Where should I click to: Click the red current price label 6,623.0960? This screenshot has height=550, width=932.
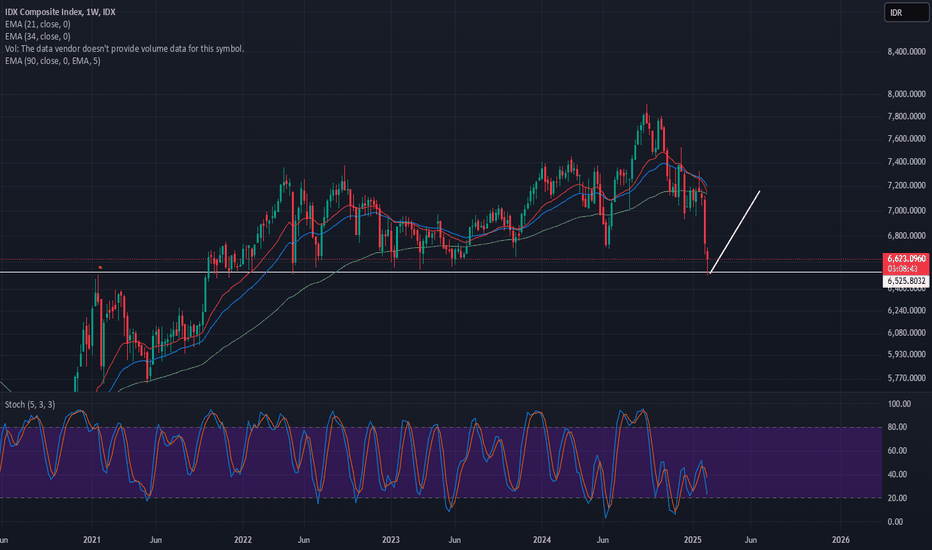(x=906, y=259)
